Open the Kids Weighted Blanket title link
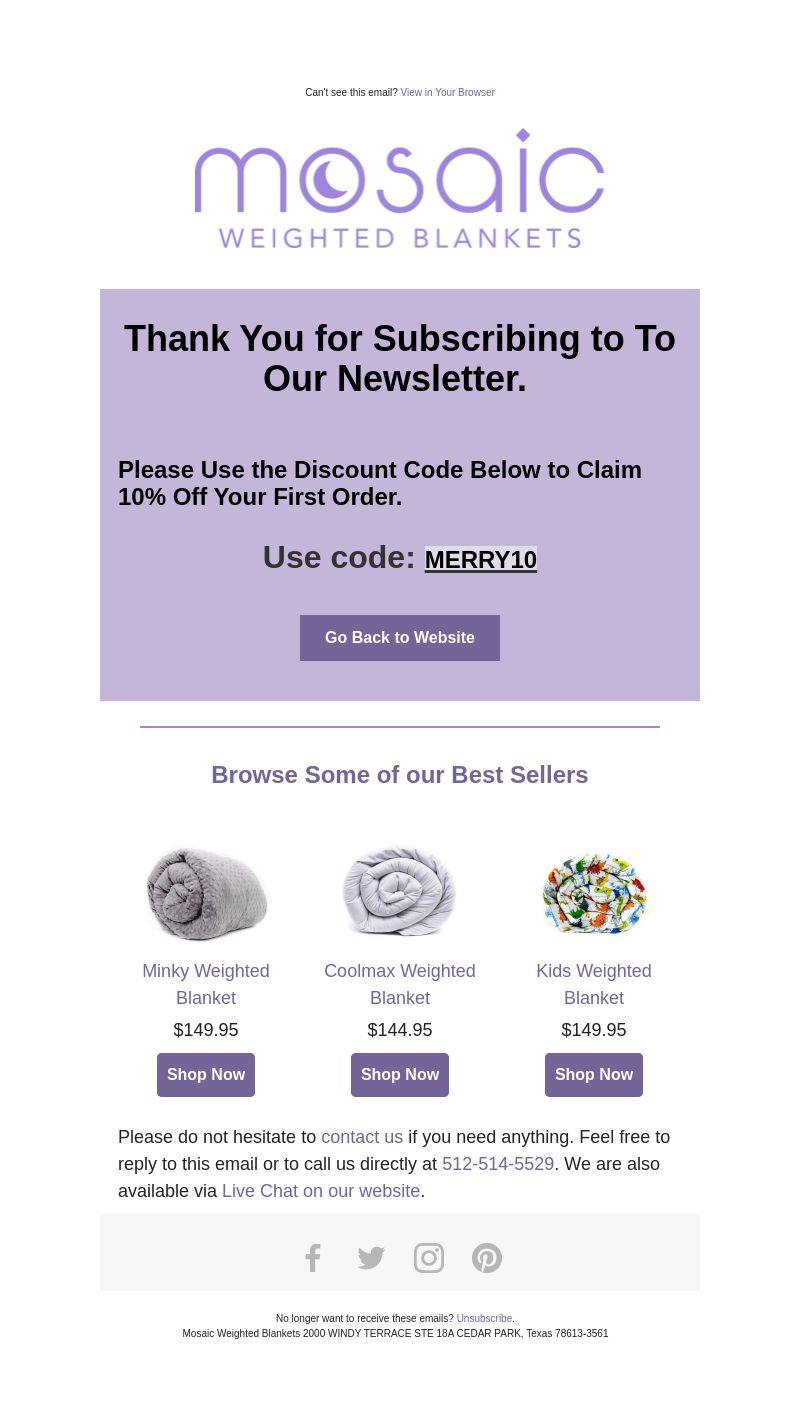 pyautogui.click(x=594, y=984)
